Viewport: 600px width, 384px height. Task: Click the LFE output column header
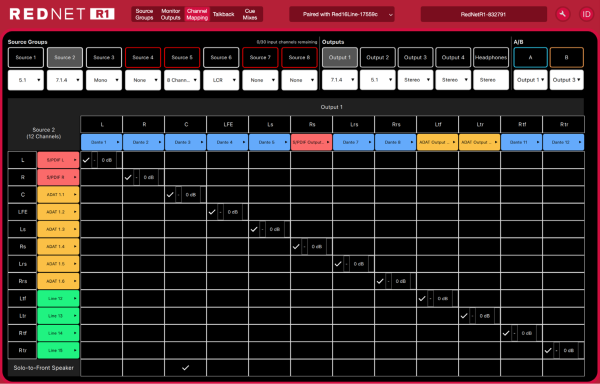(228, 124)
